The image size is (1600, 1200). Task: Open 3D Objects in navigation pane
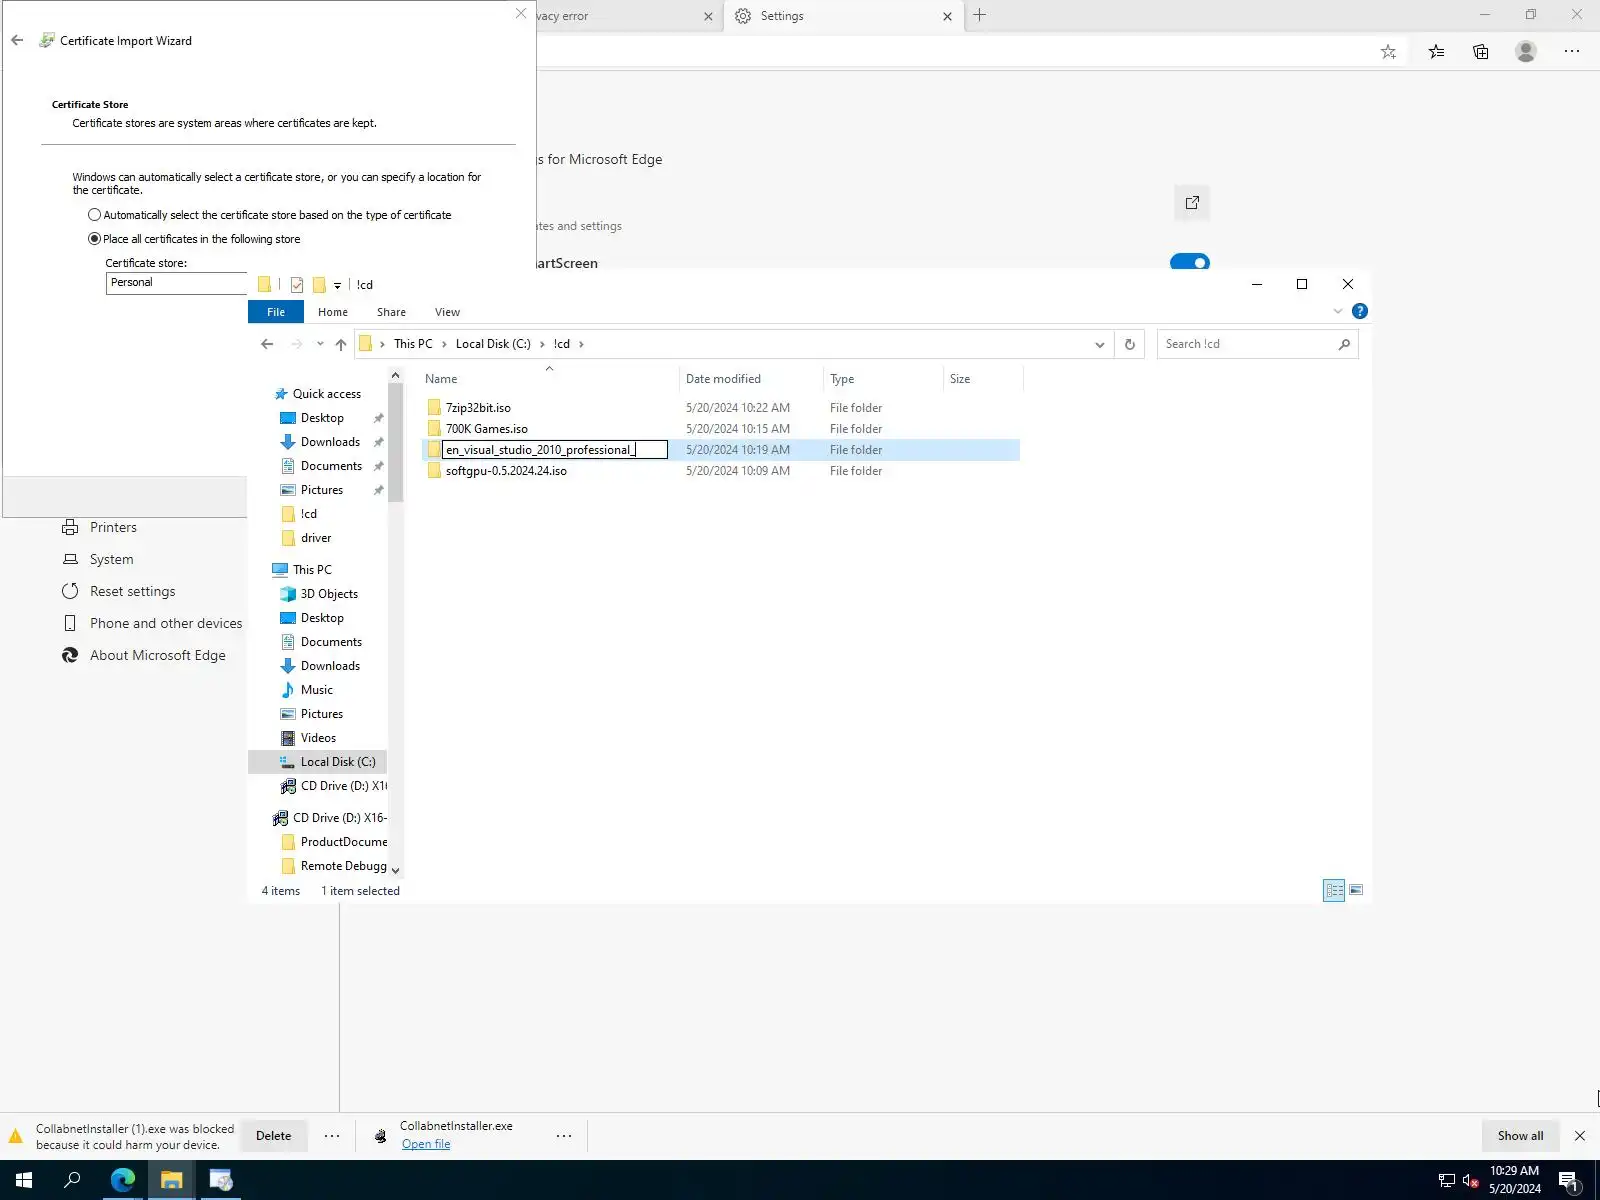coord(329,594)
